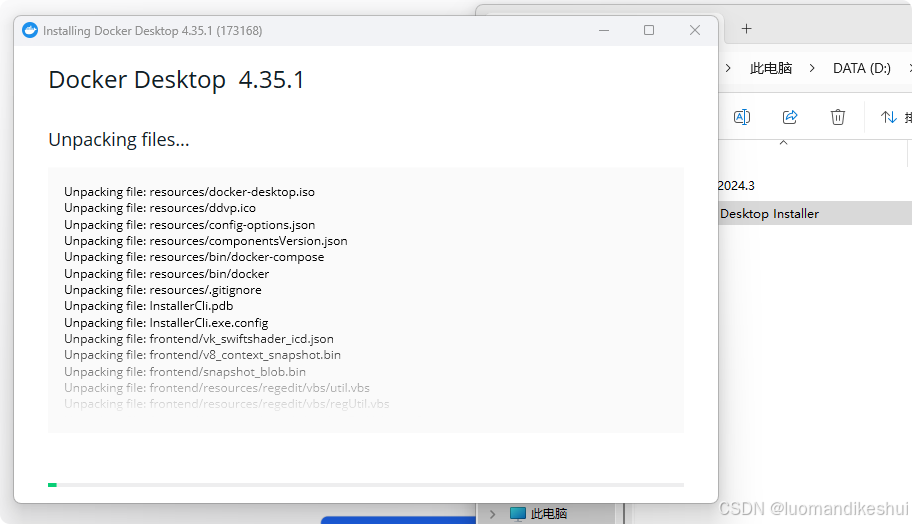Click the installer progress bar

click(366, 484)
